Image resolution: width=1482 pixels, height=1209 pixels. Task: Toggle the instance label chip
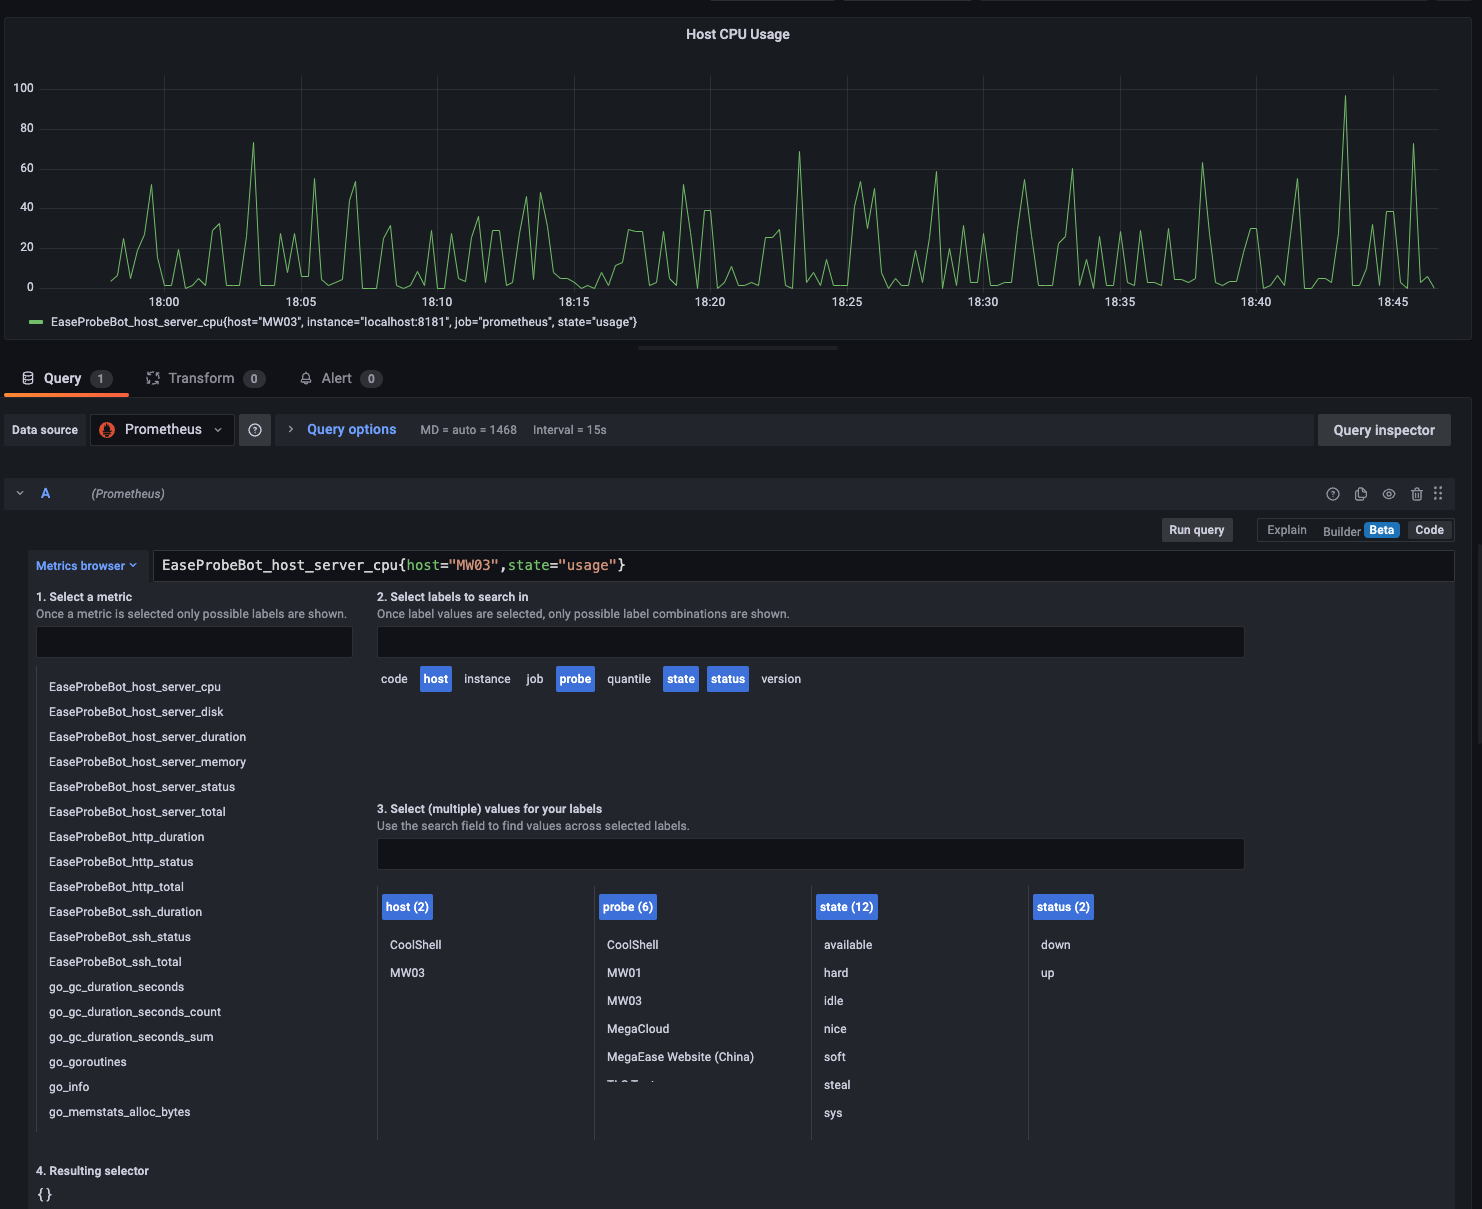point(487,679)
